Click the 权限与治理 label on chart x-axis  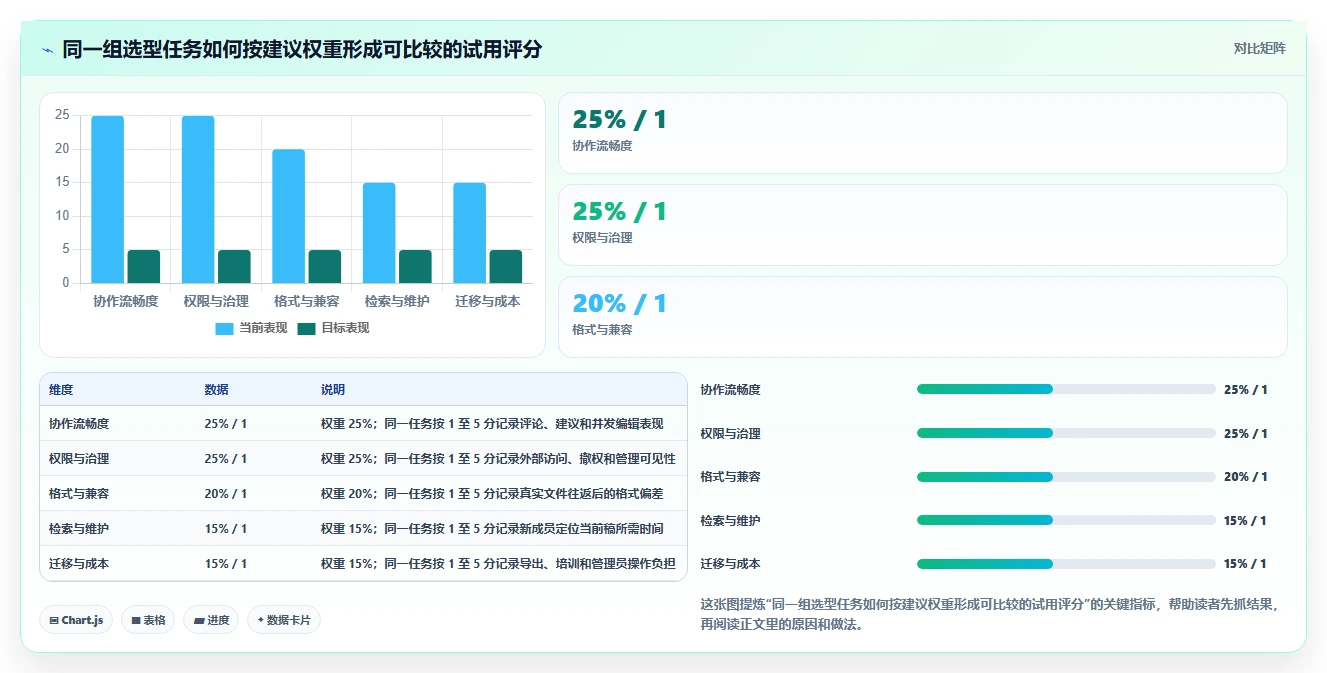tap(216, 301)
